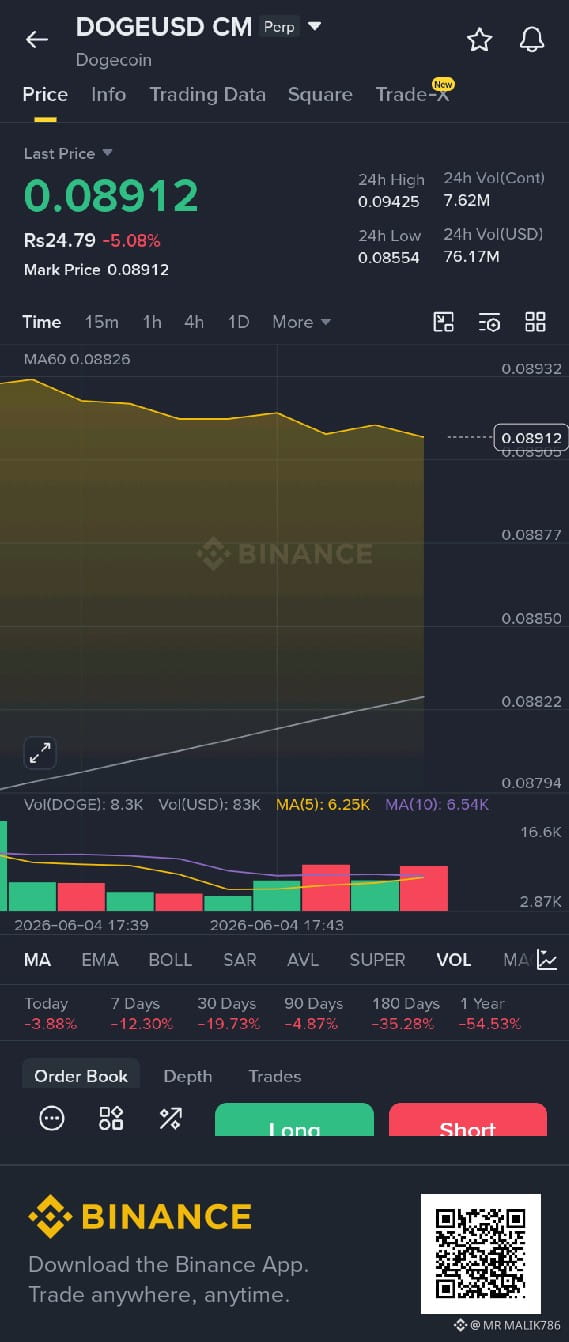Open the Trade-X tab
The image size is (569, 1342).
click(x=412, y=94)
